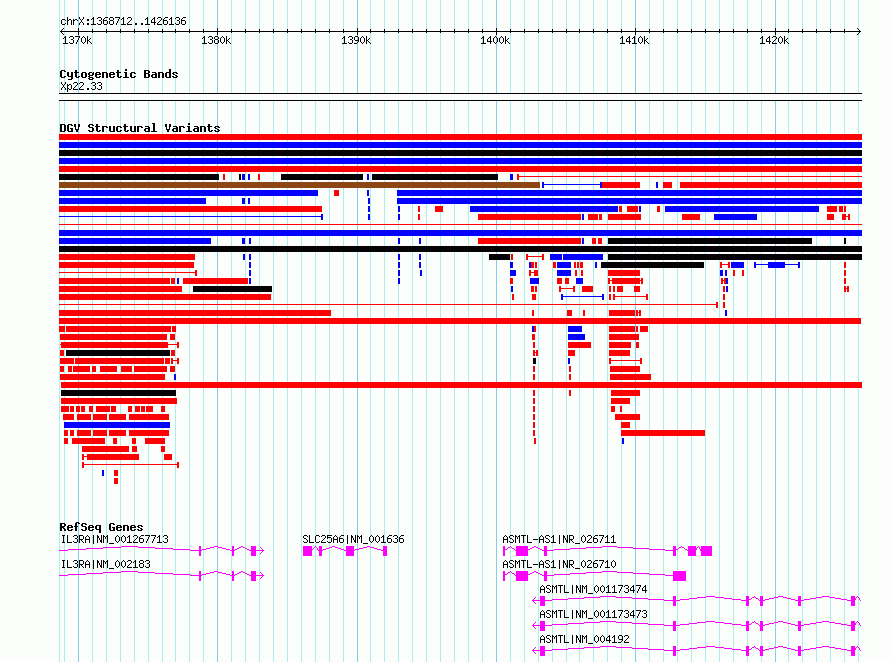The width and height of the screenshot is (890, 662).
Task: Click the 1400k ruler tick label
Action: pyautogui.click(x=495, y=40)
